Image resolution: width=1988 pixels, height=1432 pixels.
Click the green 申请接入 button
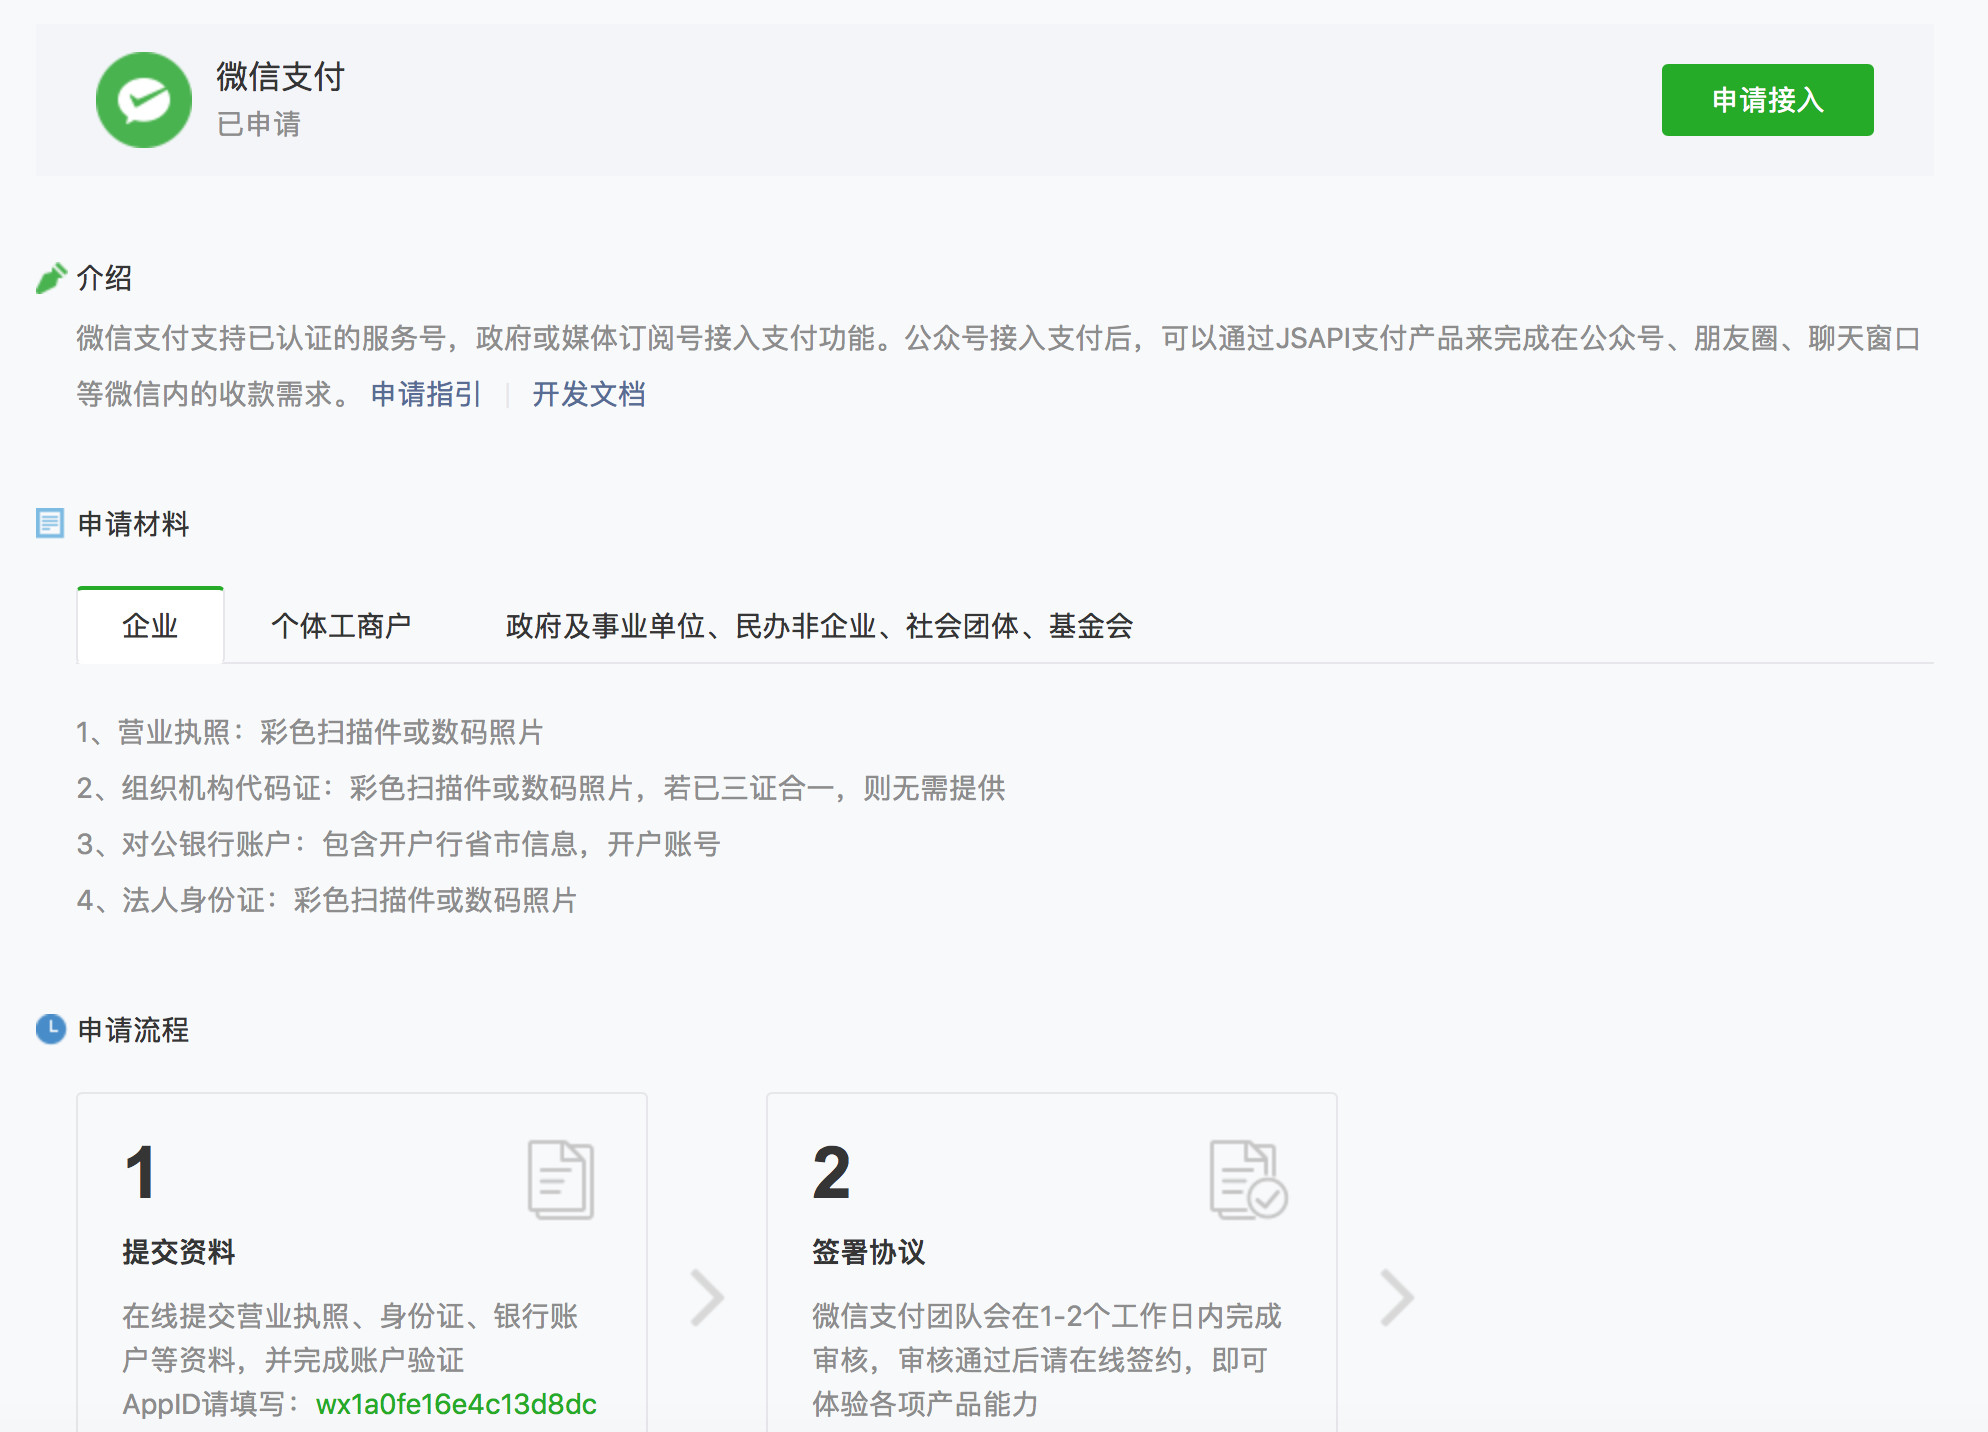pyautogui.click(x=1767, y=100)
